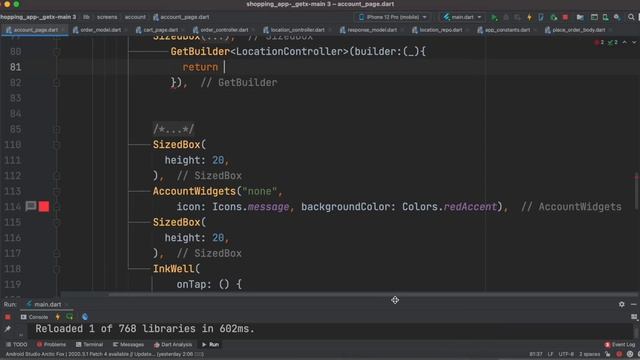This screenshot has width=640, height=360.
Task: Hot reload lightning icon in the Run panel
Action: click(58, 317)
